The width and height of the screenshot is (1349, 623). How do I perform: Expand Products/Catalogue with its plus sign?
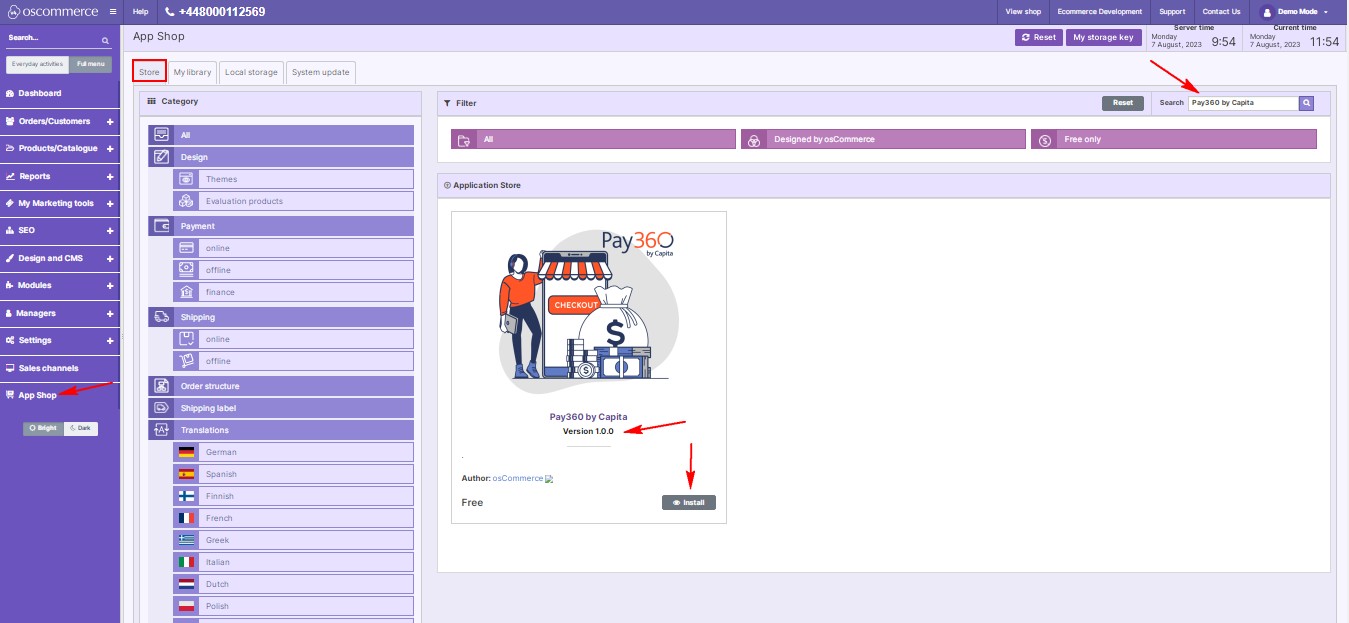pyautogui.click(x=110, y=149)
